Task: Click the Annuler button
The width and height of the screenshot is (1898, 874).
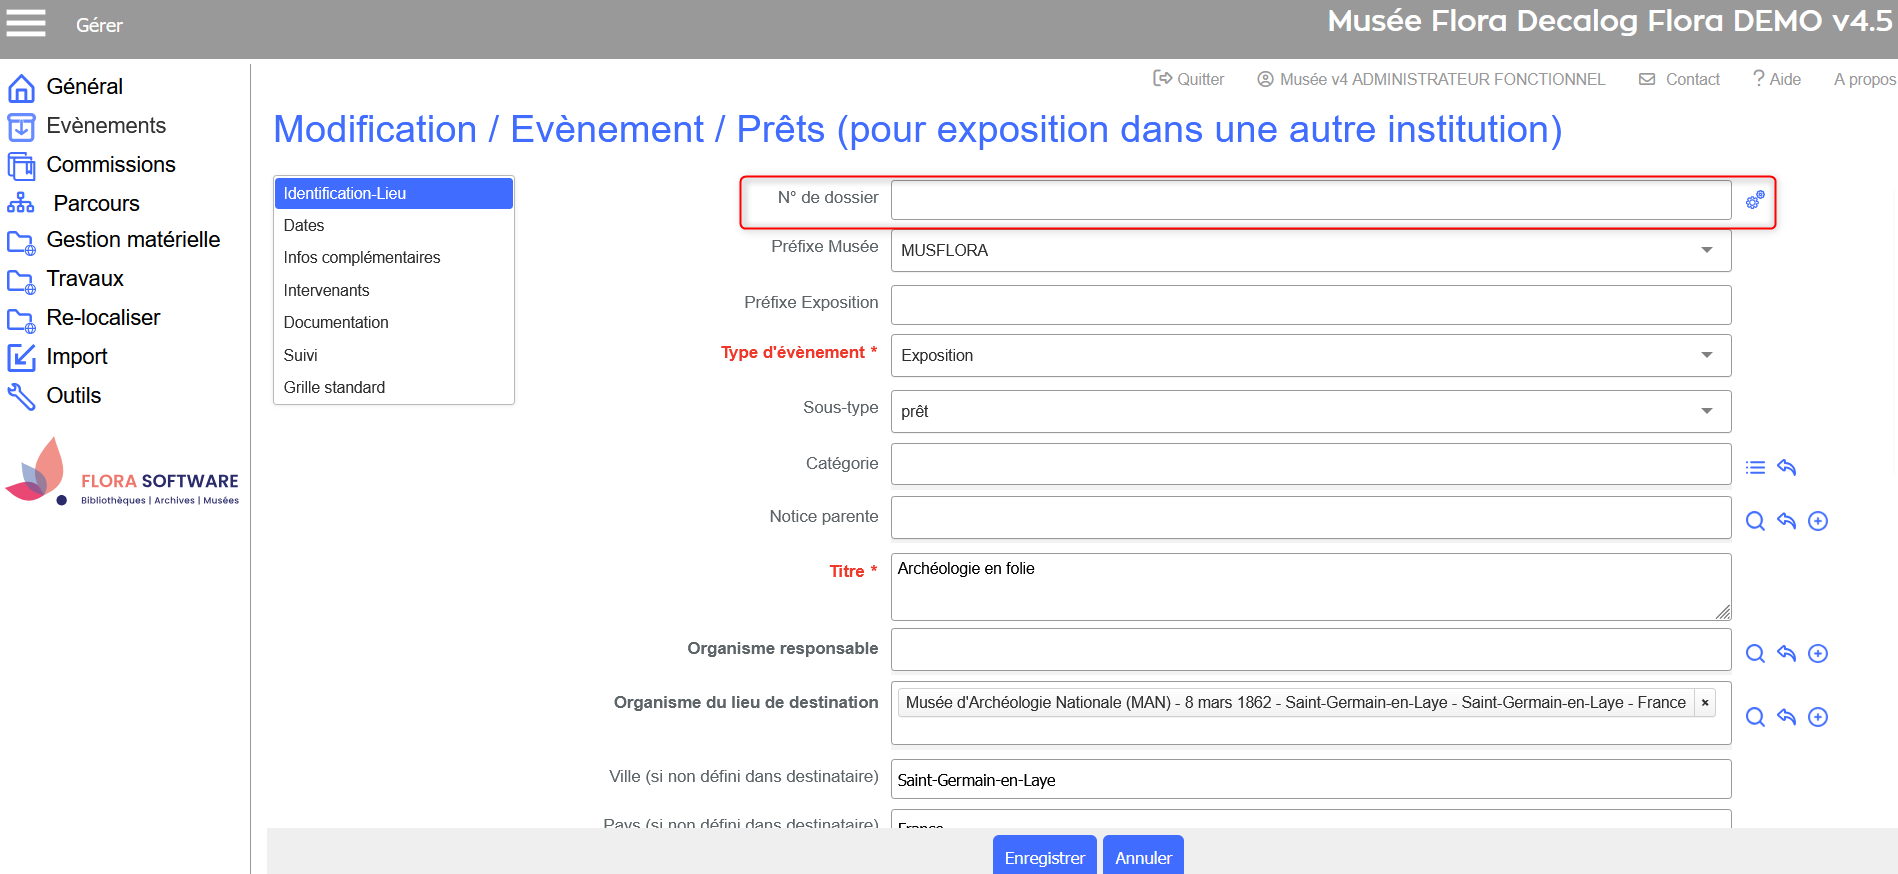Action: 1143,857
